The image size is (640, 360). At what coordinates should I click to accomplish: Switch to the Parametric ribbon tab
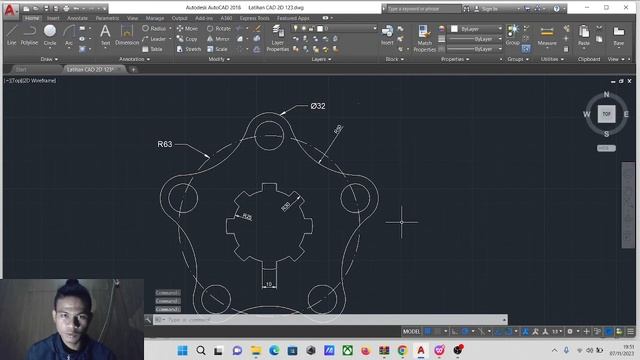pyautogui.click(x=107, y=18)
